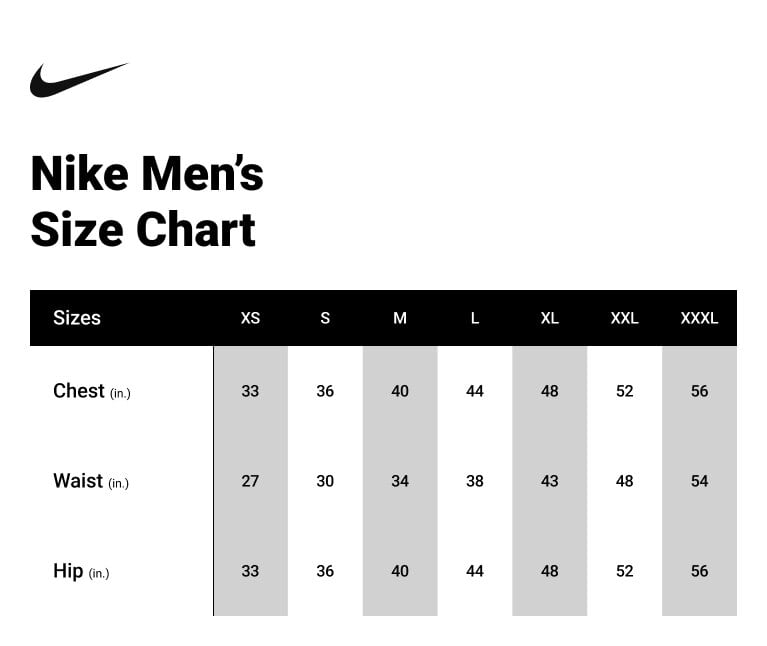Screen dimensions: 767x646
Task: Click the chest value 40 for size M
Action: tap(400, 391)
